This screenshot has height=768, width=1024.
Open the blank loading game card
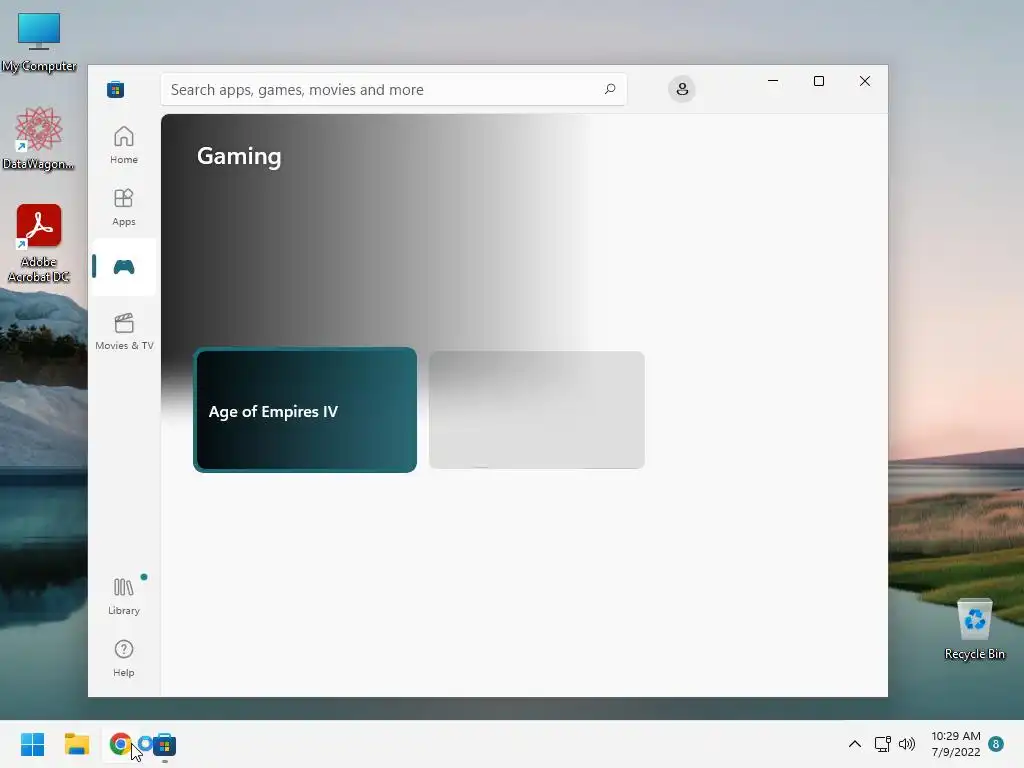click(537, 409)
